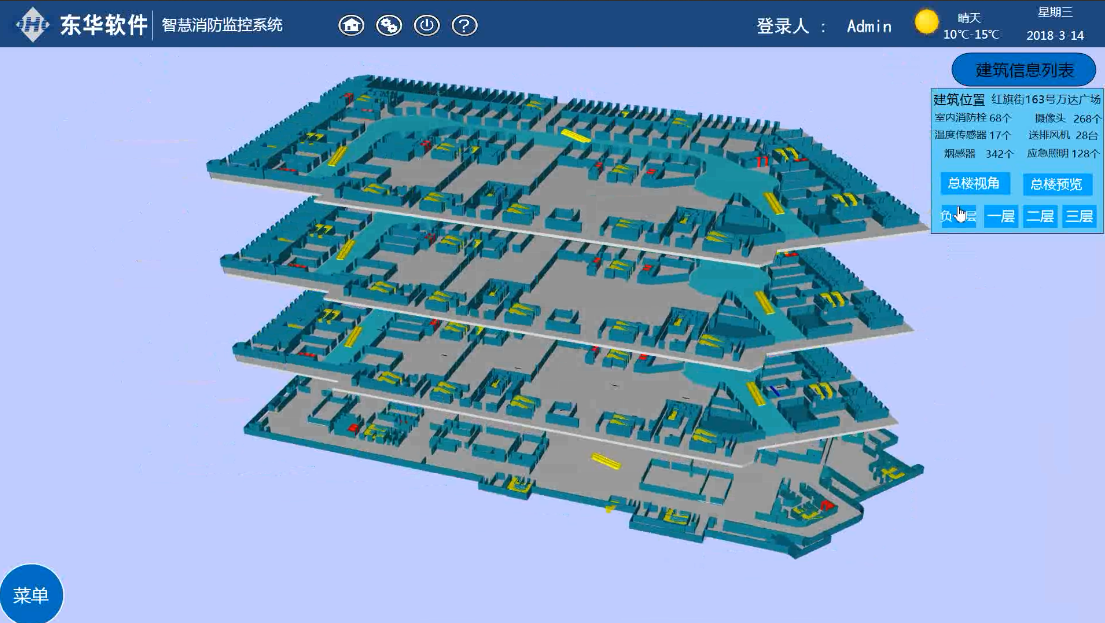Click the Admin username in the header
Image resolution: width=1105 pixels, height=623 pixels.
pos(868,26)
